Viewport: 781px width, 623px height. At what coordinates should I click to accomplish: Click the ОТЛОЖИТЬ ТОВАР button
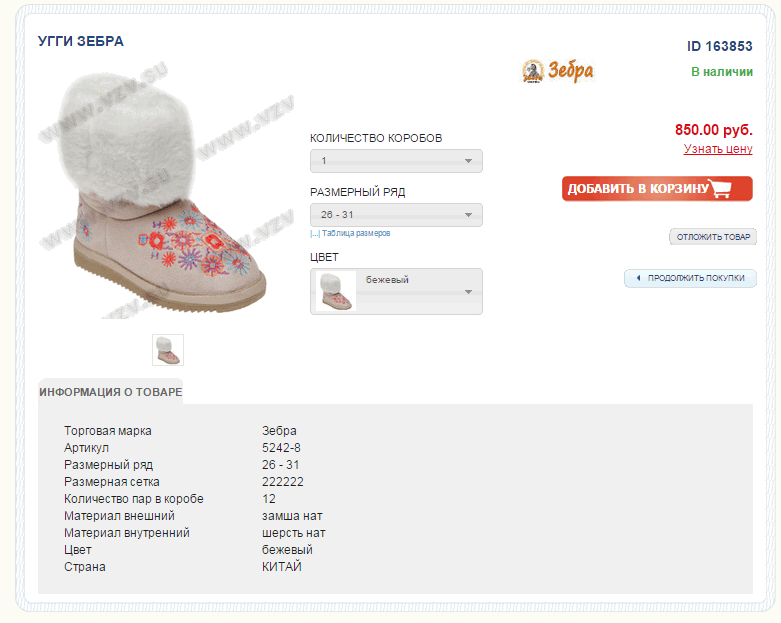point(713,237)
